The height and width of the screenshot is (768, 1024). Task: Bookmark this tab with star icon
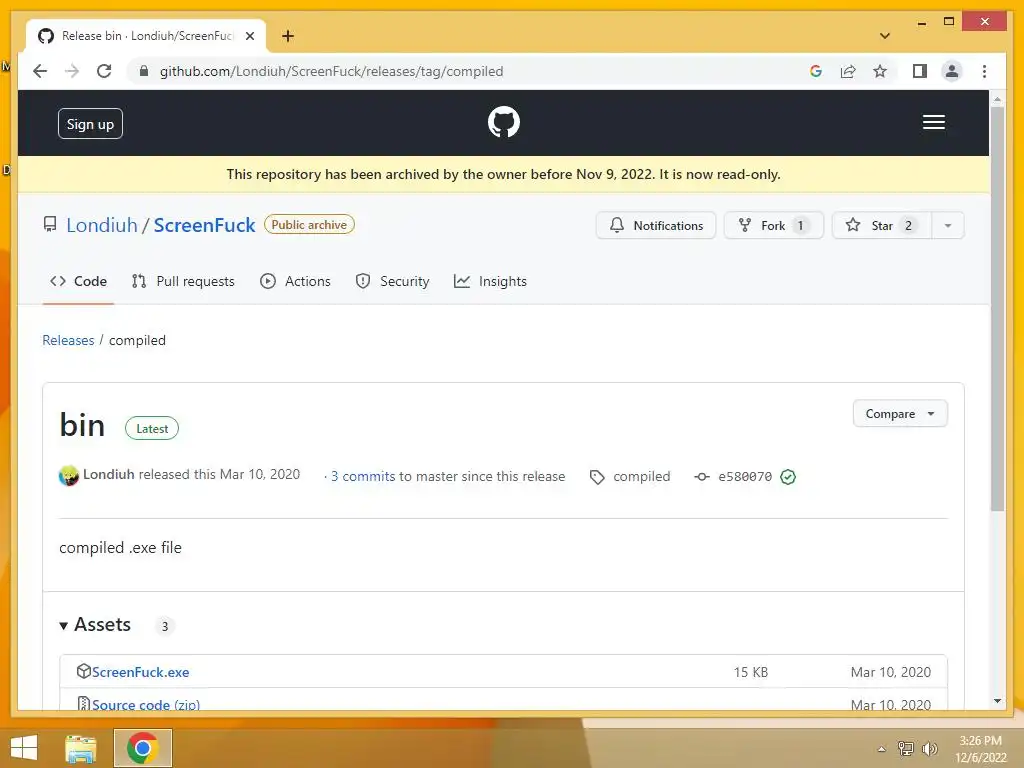(880, 71)
